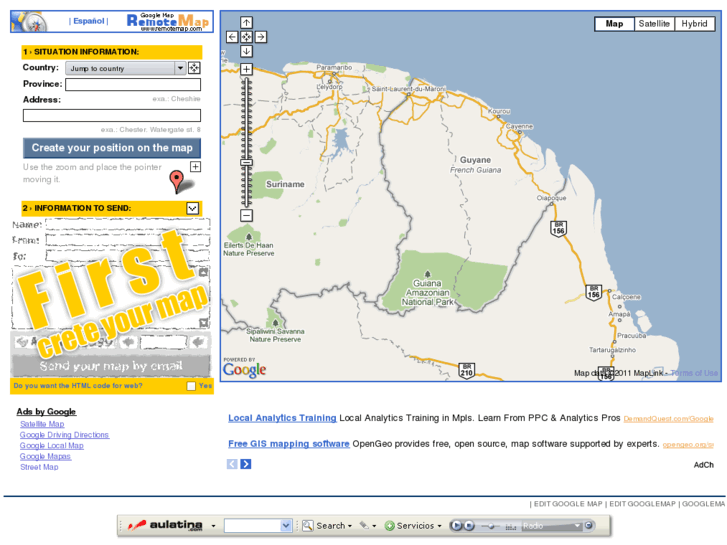Switch to Hybrid view tab
This screenshot has height=545, width=727.
point(694,24)
